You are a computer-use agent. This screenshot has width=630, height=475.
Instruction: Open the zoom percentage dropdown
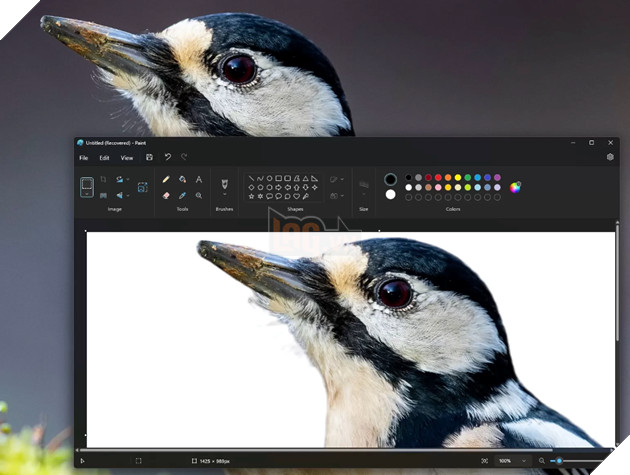pos(511,461)
